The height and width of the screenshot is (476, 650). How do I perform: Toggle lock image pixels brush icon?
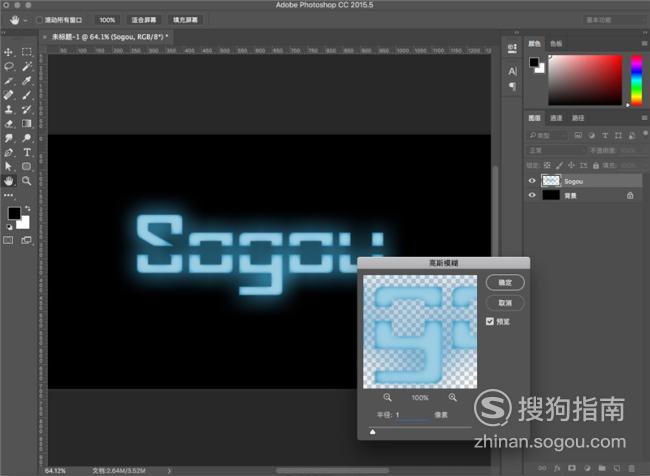point(559,165)
